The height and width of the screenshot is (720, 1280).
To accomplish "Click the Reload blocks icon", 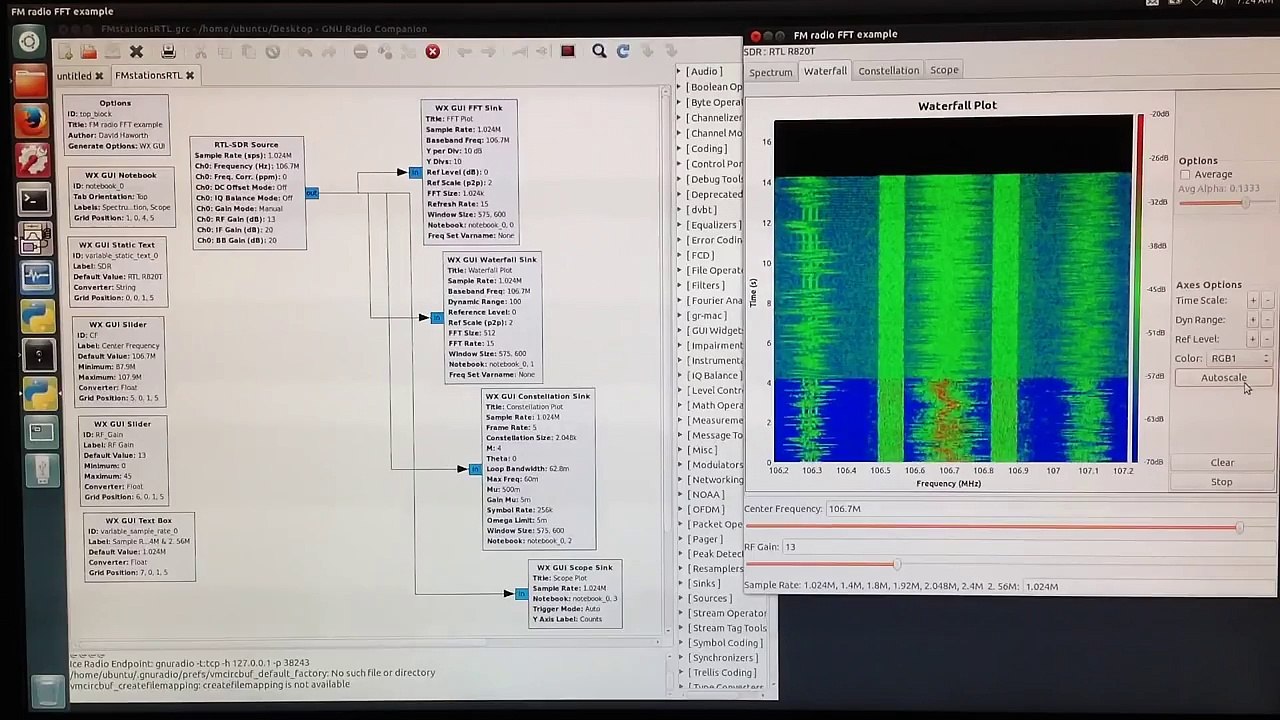I will coord(623,51).
